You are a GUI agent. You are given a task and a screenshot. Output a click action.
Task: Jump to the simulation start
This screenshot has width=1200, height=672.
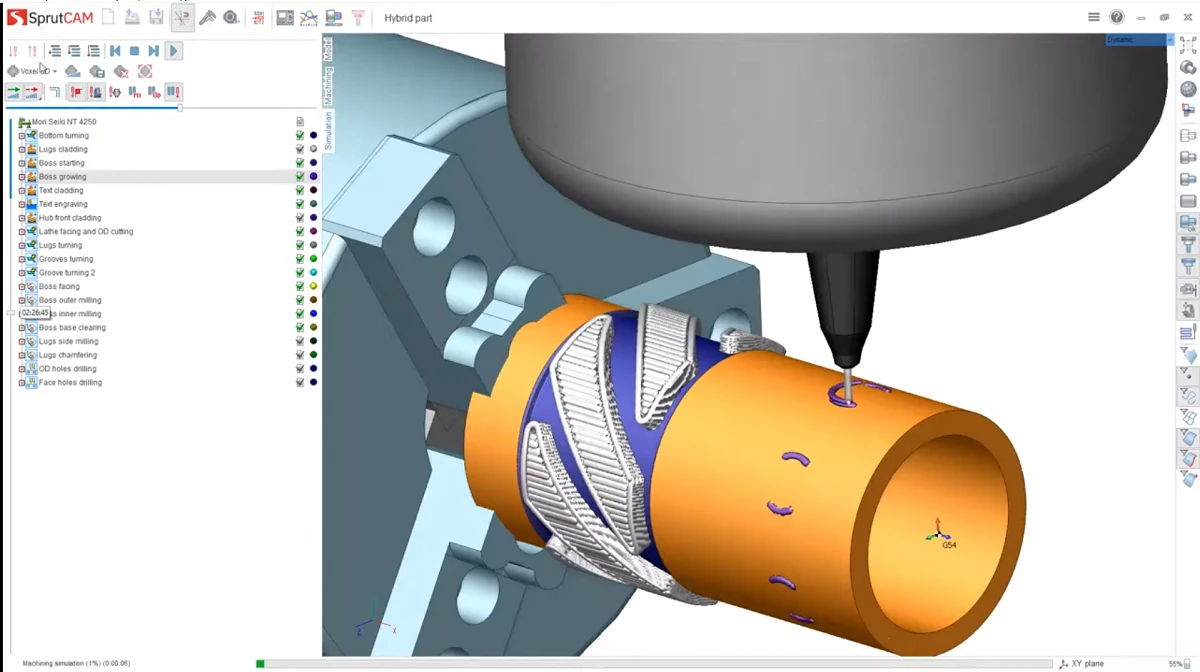tap(115, 51)
